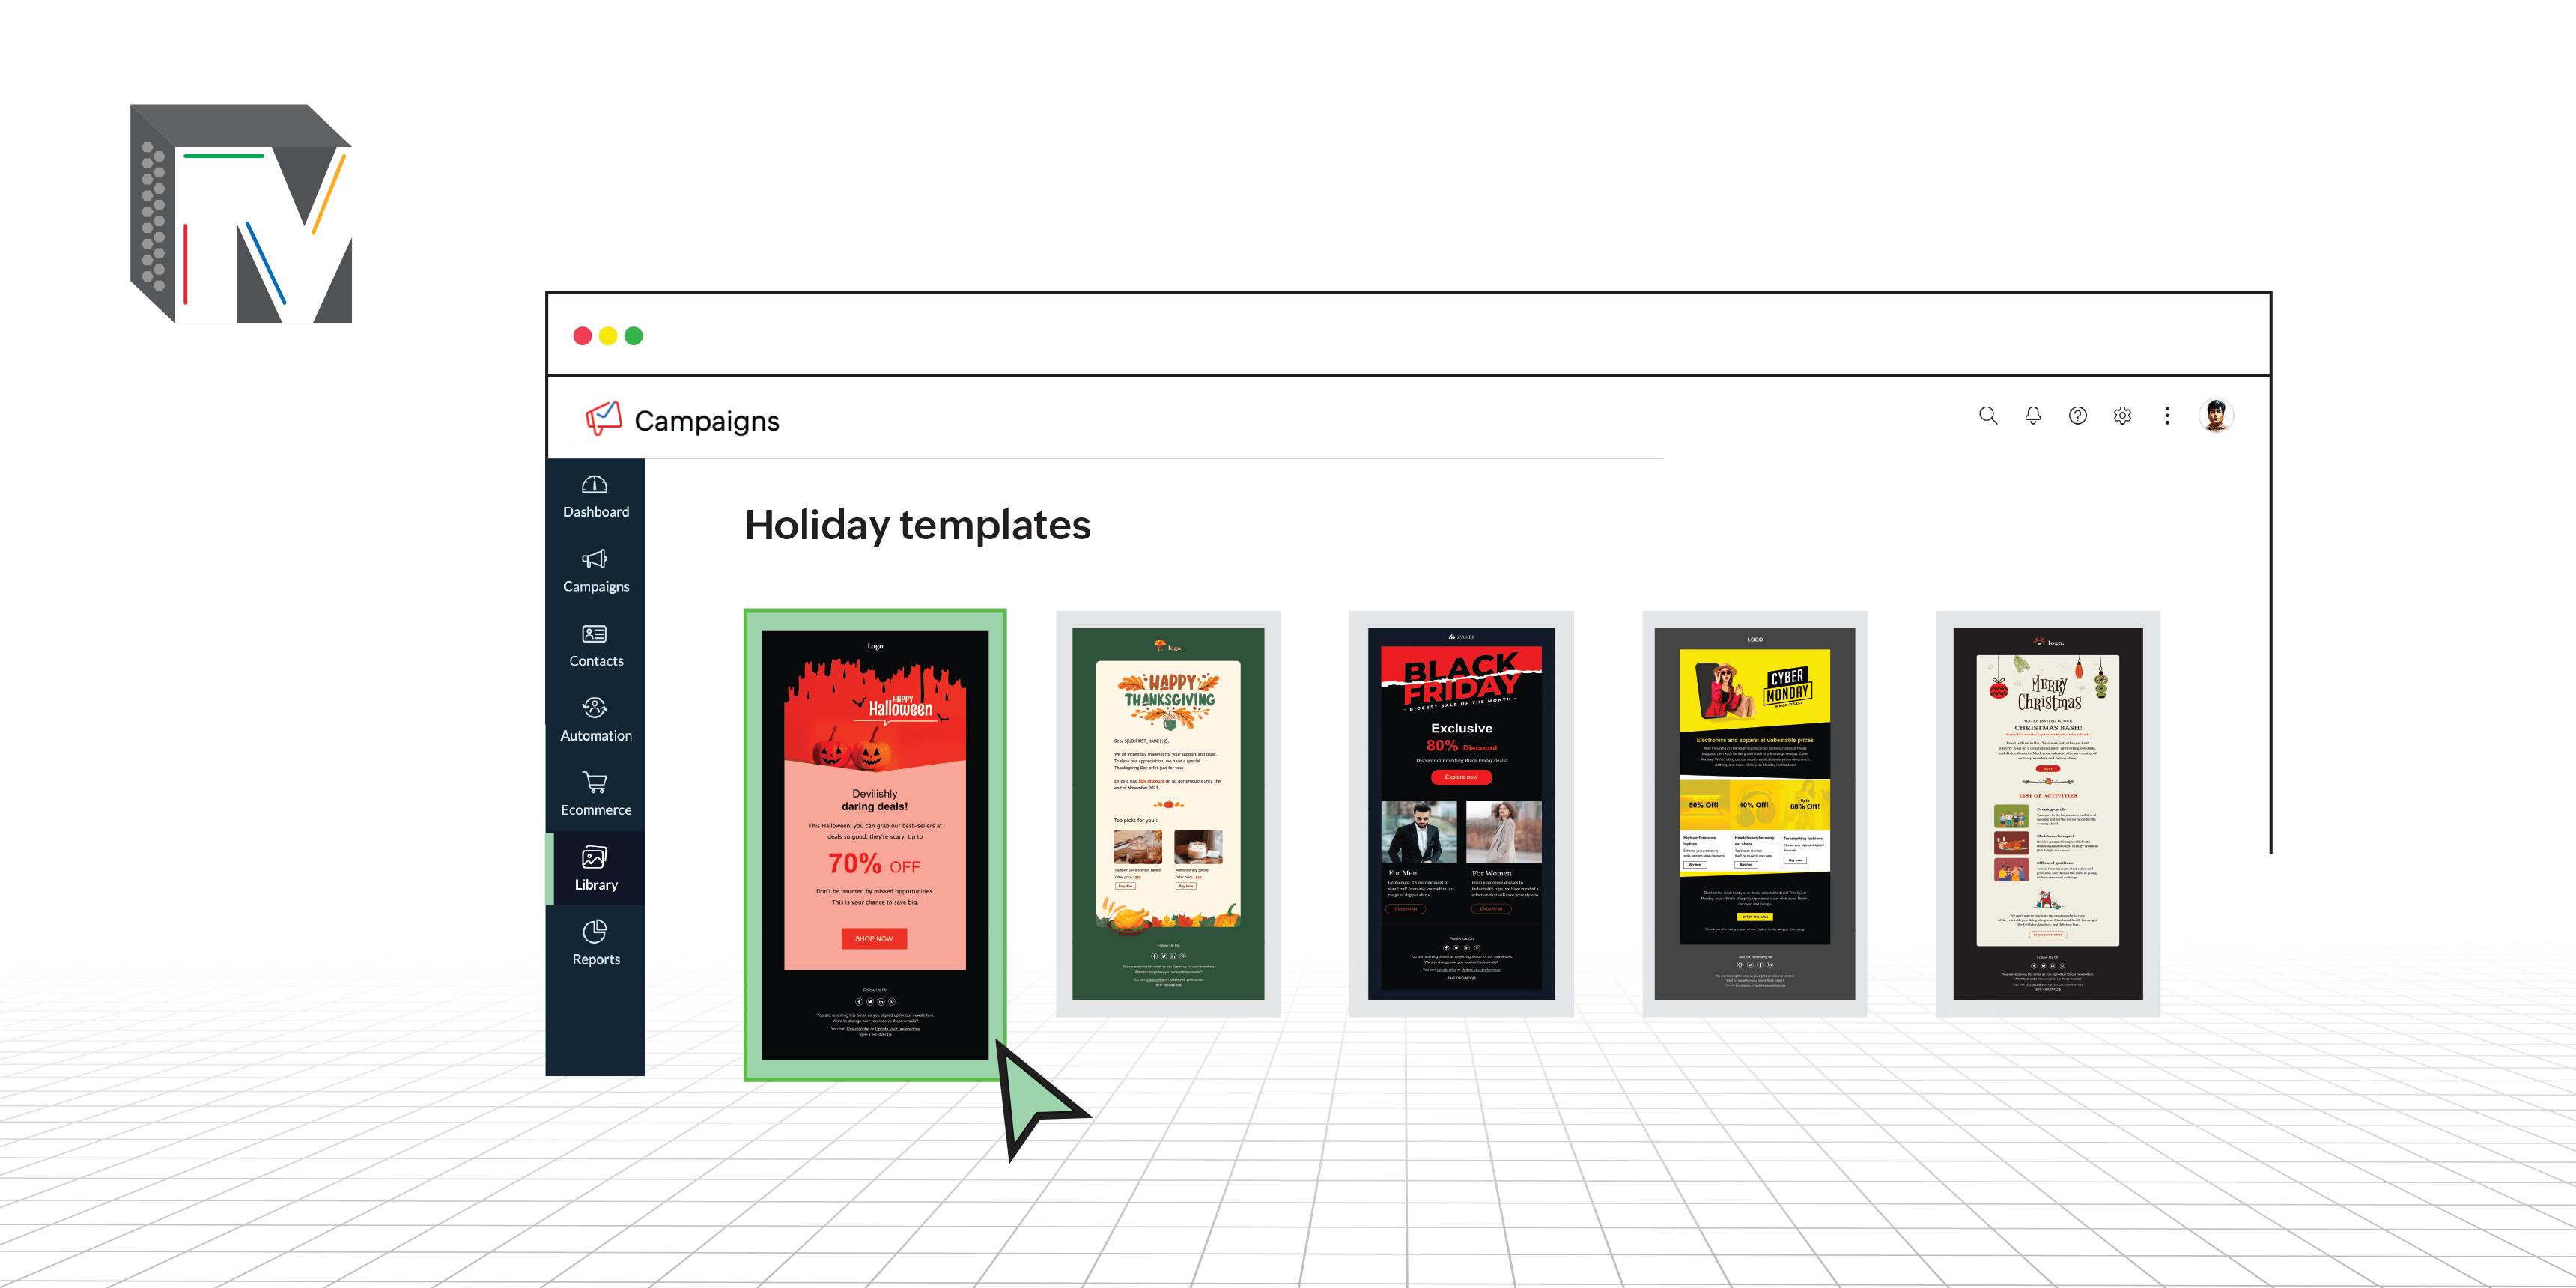The width and height of the screenshot is (2576, 1288).
Task: Click the notifications bell icon
Action: pyautogui.click(x=2032, y=416)
